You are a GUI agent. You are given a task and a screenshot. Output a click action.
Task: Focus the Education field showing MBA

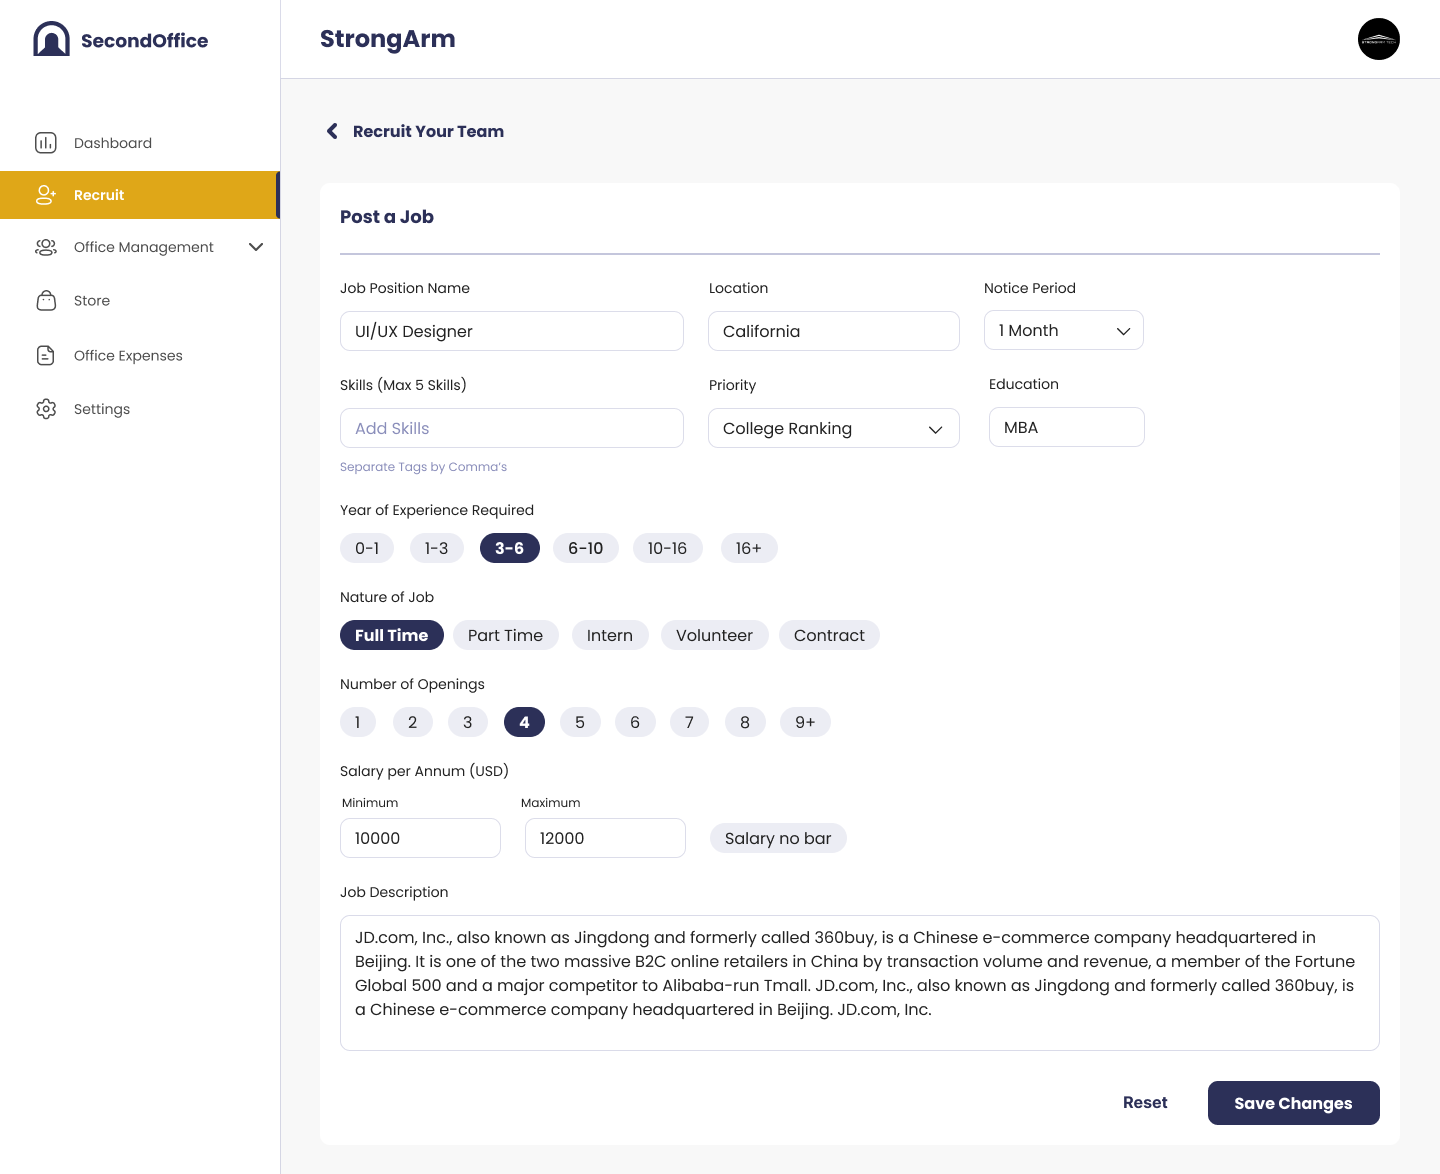pyautogui.click(x=1067, y=427)
